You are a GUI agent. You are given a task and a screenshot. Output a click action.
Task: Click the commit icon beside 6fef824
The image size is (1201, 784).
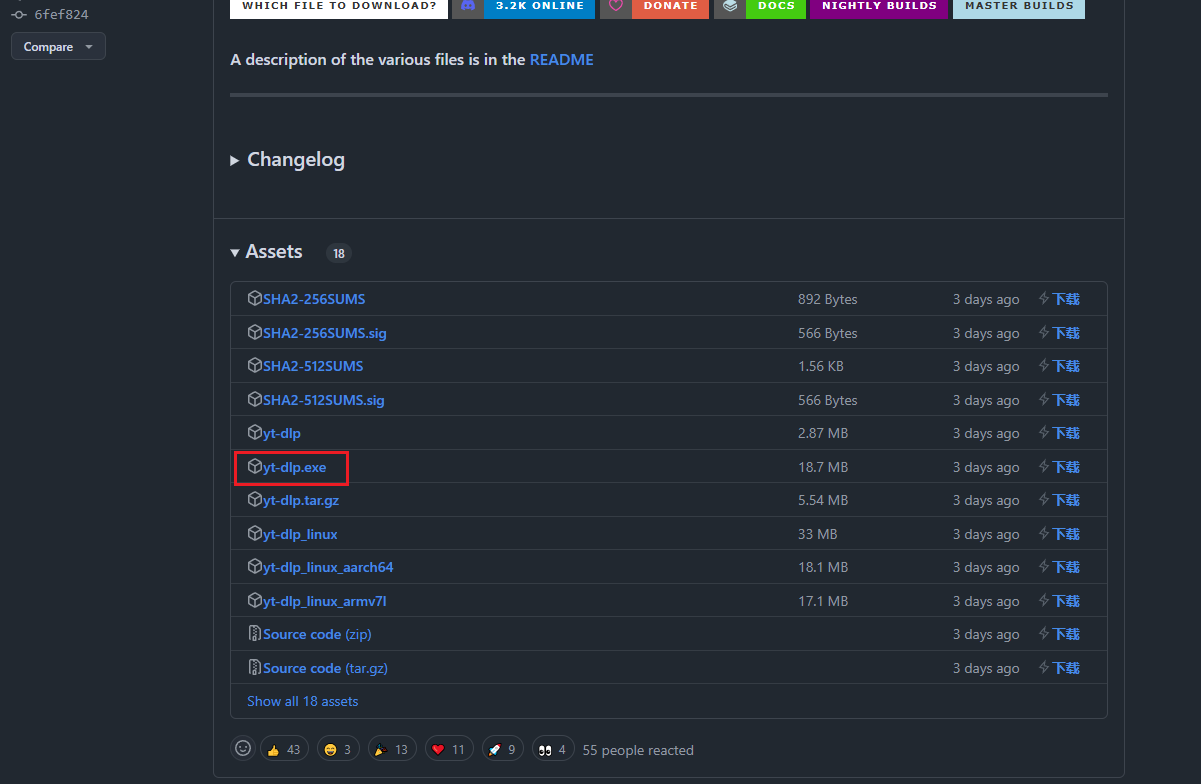pos(17,15)
